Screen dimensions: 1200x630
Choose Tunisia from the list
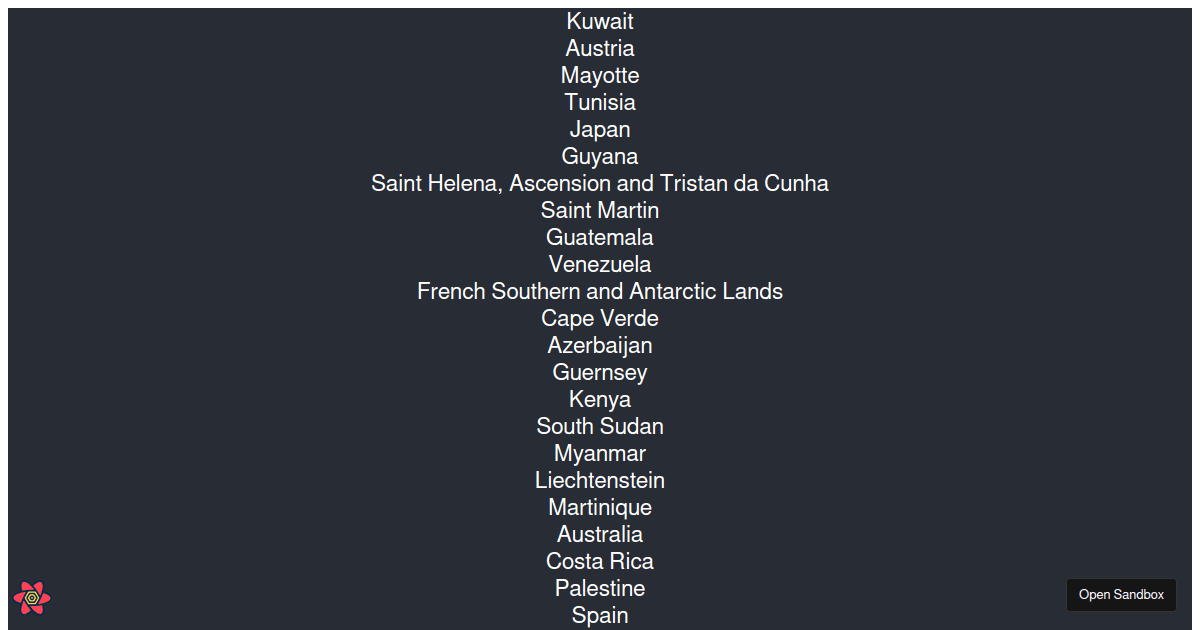click(x=600, y=102)
